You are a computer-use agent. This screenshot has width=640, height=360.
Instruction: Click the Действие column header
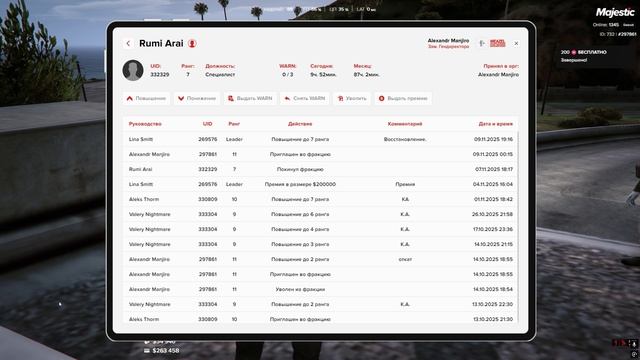tap(300, 124)
